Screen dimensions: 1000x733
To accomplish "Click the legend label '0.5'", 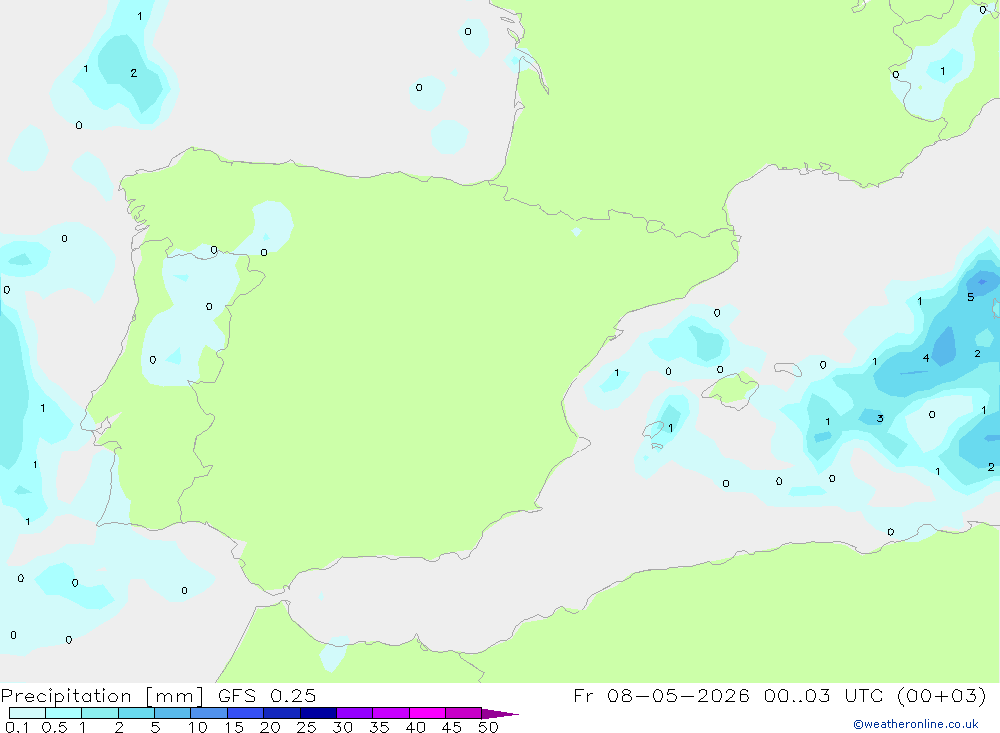I will tap(54, 727).
